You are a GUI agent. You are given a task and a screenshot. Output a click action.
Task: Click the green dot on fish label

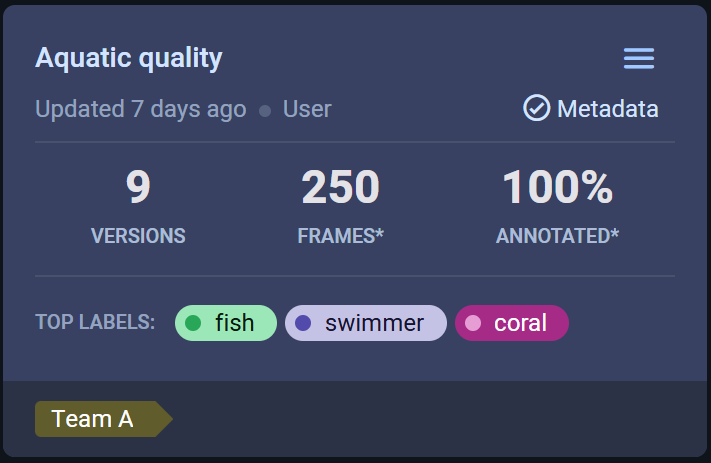[194, 323]
